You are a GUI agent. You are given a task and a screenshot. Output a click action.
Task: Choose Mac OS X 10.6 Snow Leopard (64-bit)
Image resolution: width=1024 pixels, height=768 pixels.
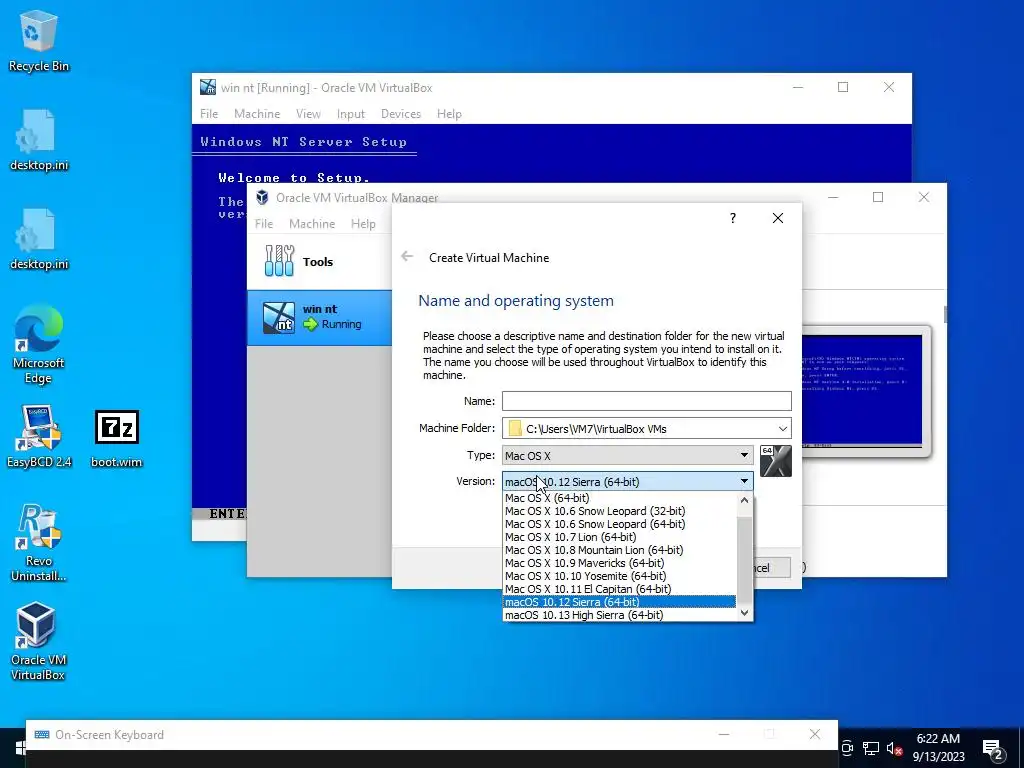tap(619, 524)
